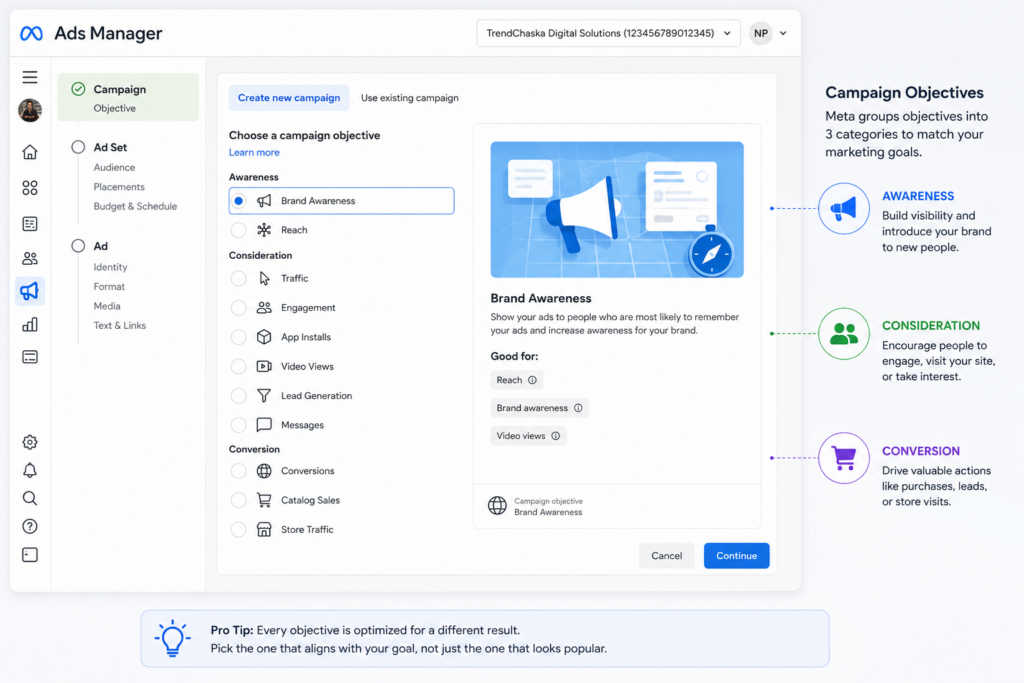Open notifications bell icon
Viewport: 1024px width, 683px height.
coord(30,470)
